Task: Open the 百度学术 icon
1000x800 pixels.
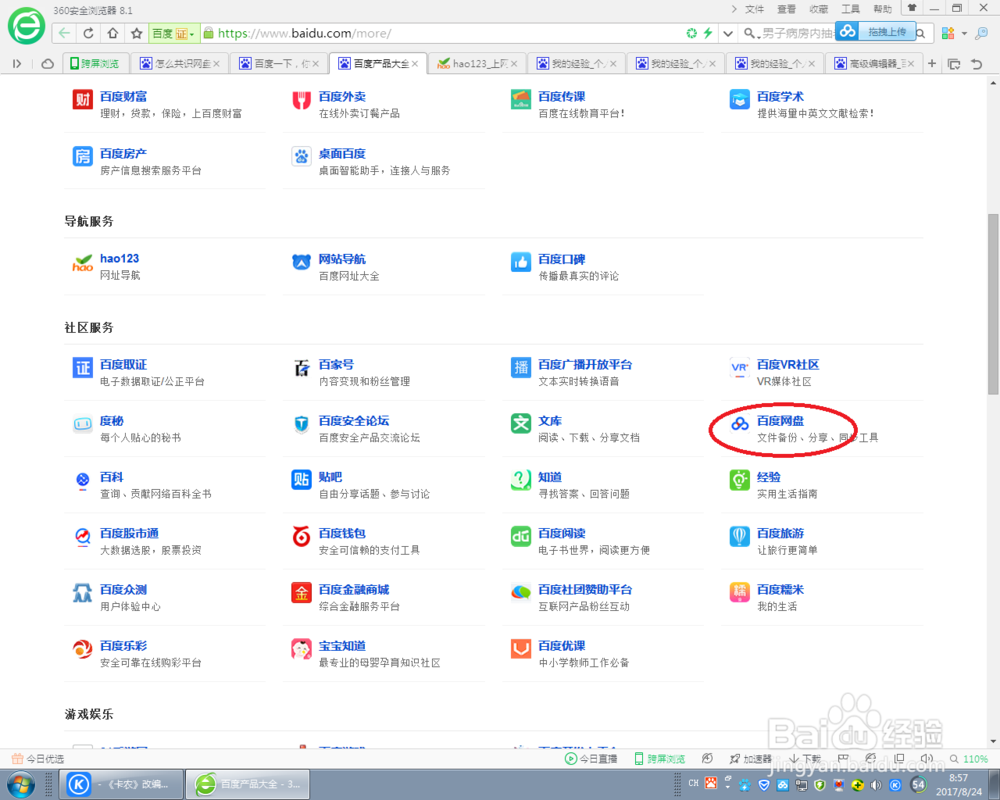Action: pos(739,100)
